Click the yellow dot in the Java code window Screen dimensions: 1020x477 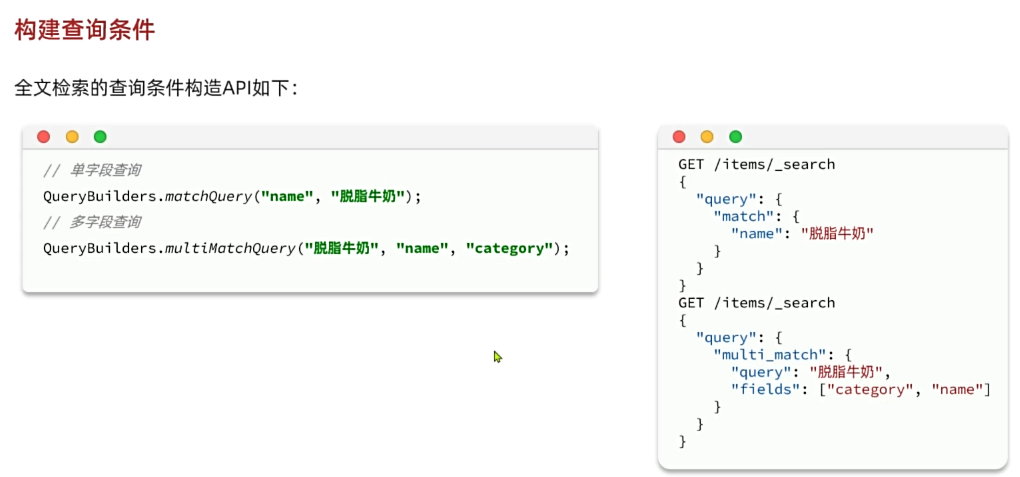pos(72,137)
